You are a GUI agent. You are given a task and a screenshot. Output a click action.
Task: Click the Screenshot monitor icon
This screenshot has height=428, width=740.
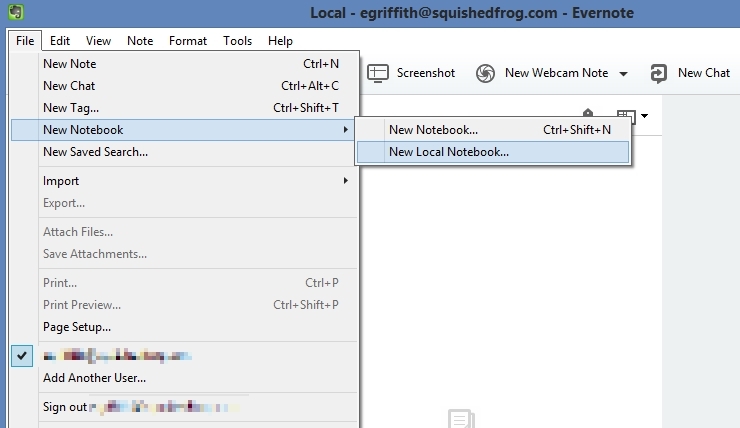pyautogui.click(x=378, y=74)
